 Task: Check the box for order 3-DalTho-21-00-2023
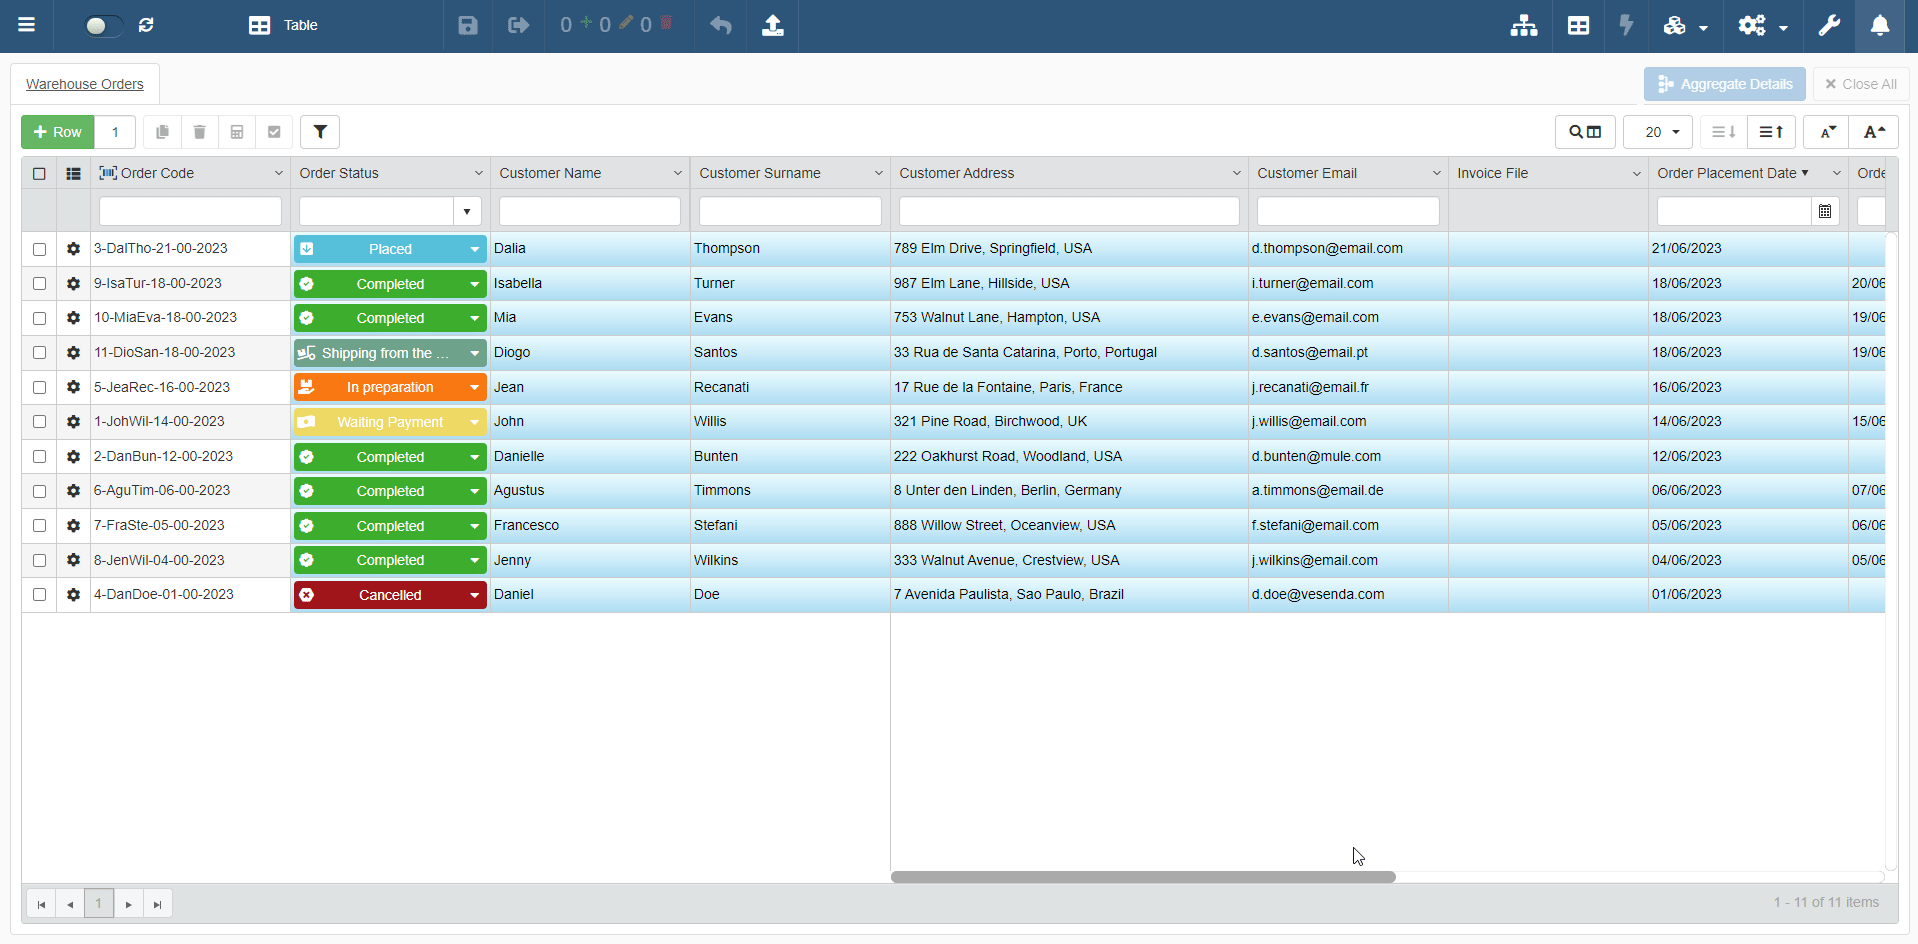(x=39, y=249)
